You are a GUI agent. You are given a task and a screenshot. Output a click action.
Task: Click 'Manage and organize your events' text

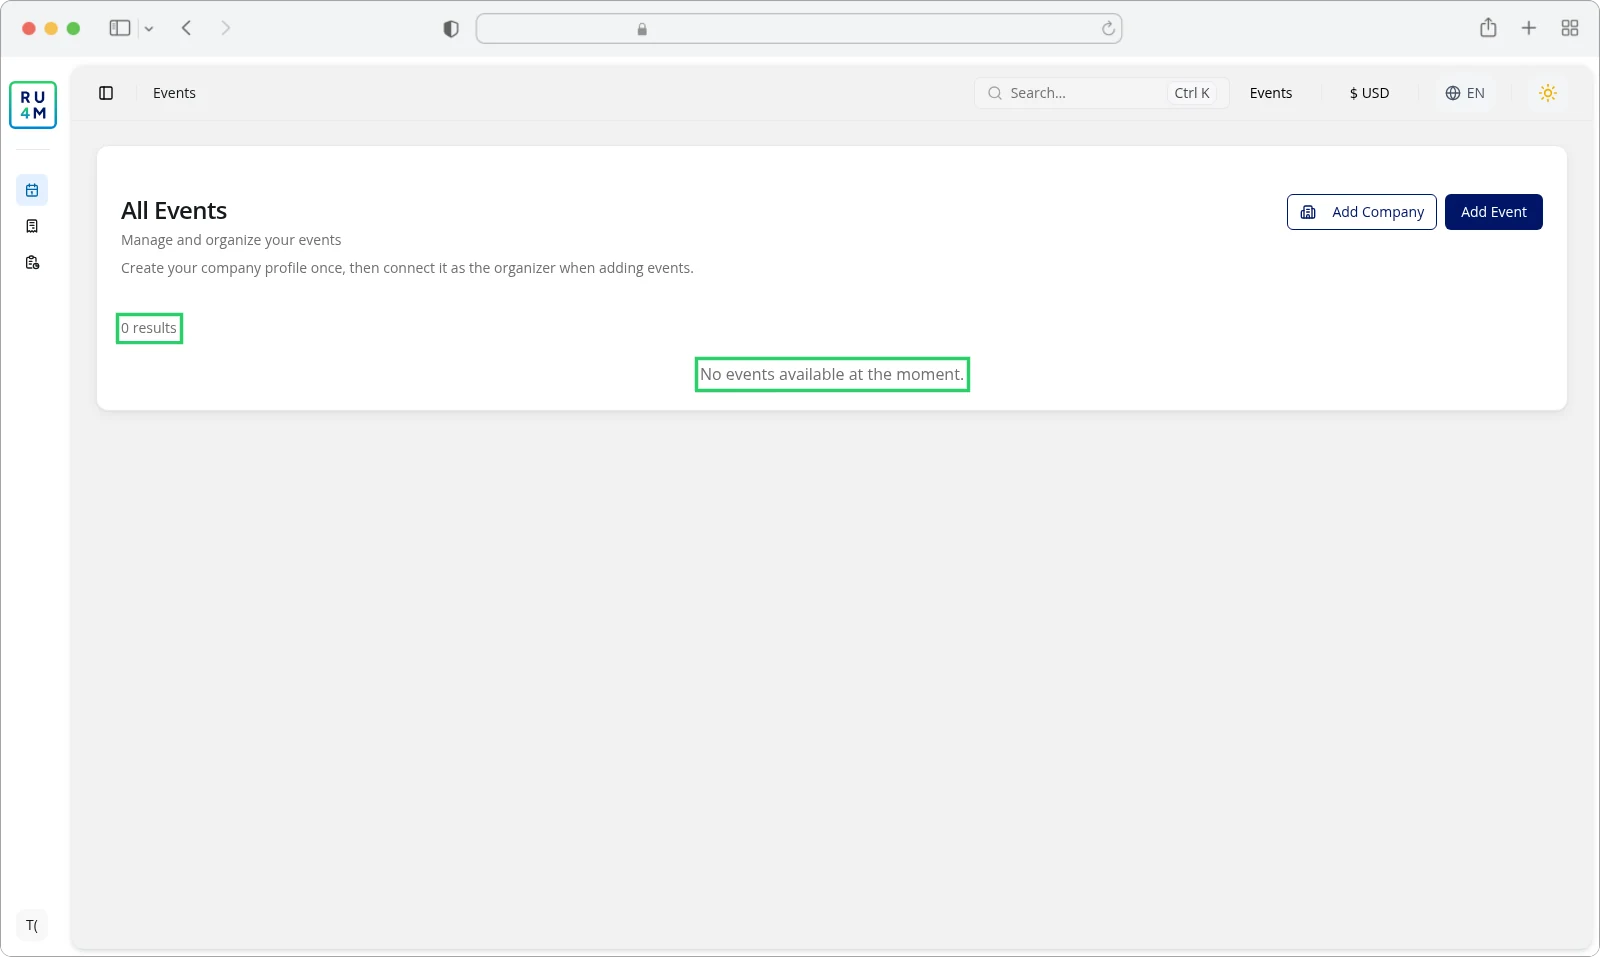(x=231, y=240)
